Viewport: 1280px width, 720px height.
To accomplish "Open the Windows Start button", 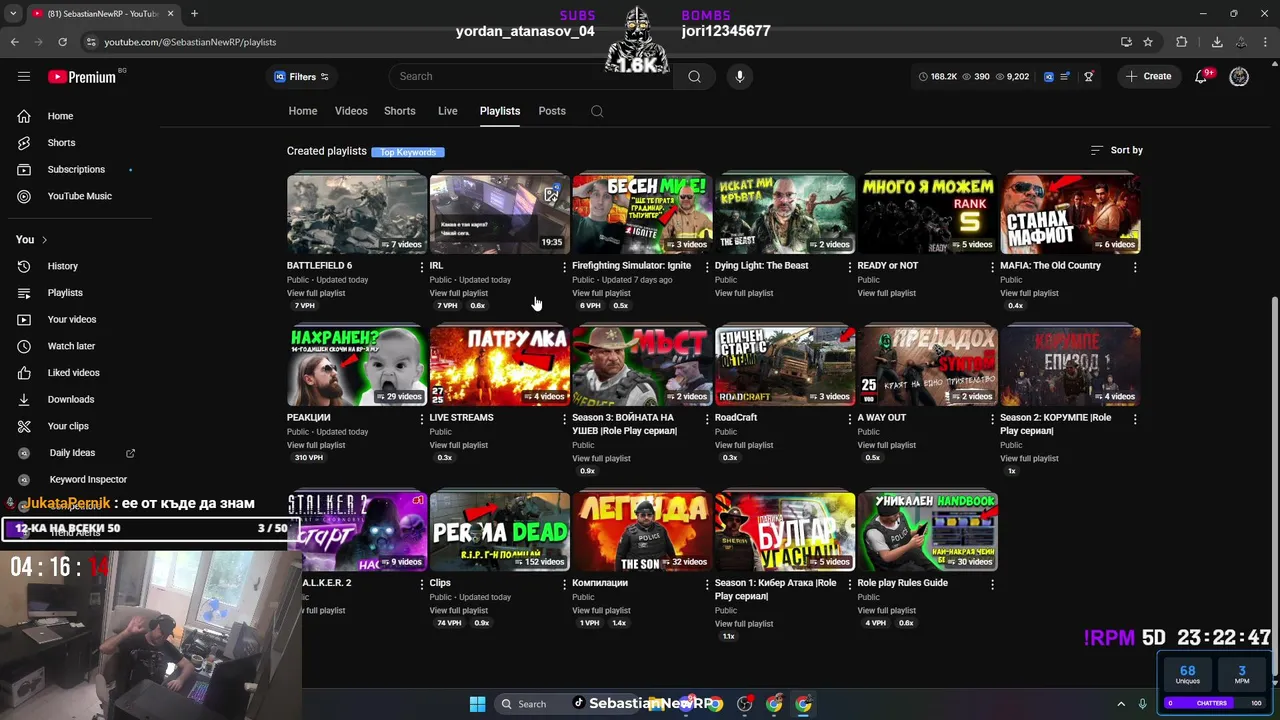I will (x=477, y=704).
